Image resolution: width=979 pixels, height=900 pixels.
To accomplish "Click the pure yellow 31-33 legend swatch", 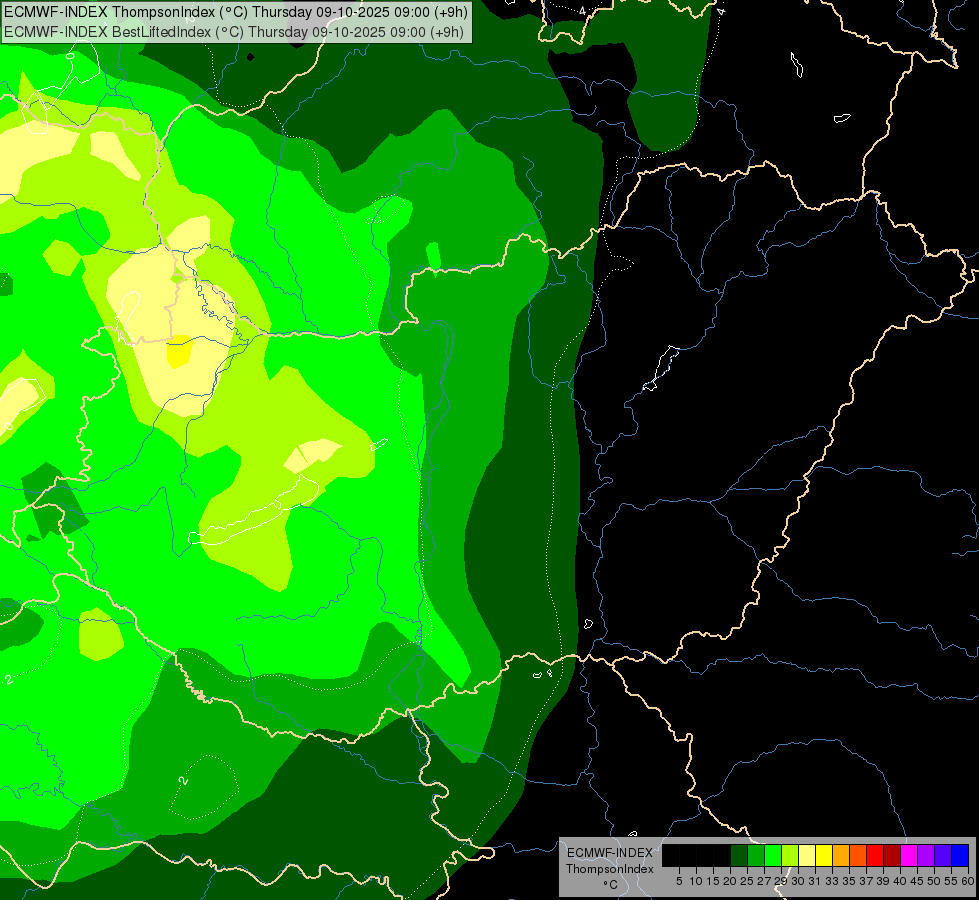I will [824, 855].
